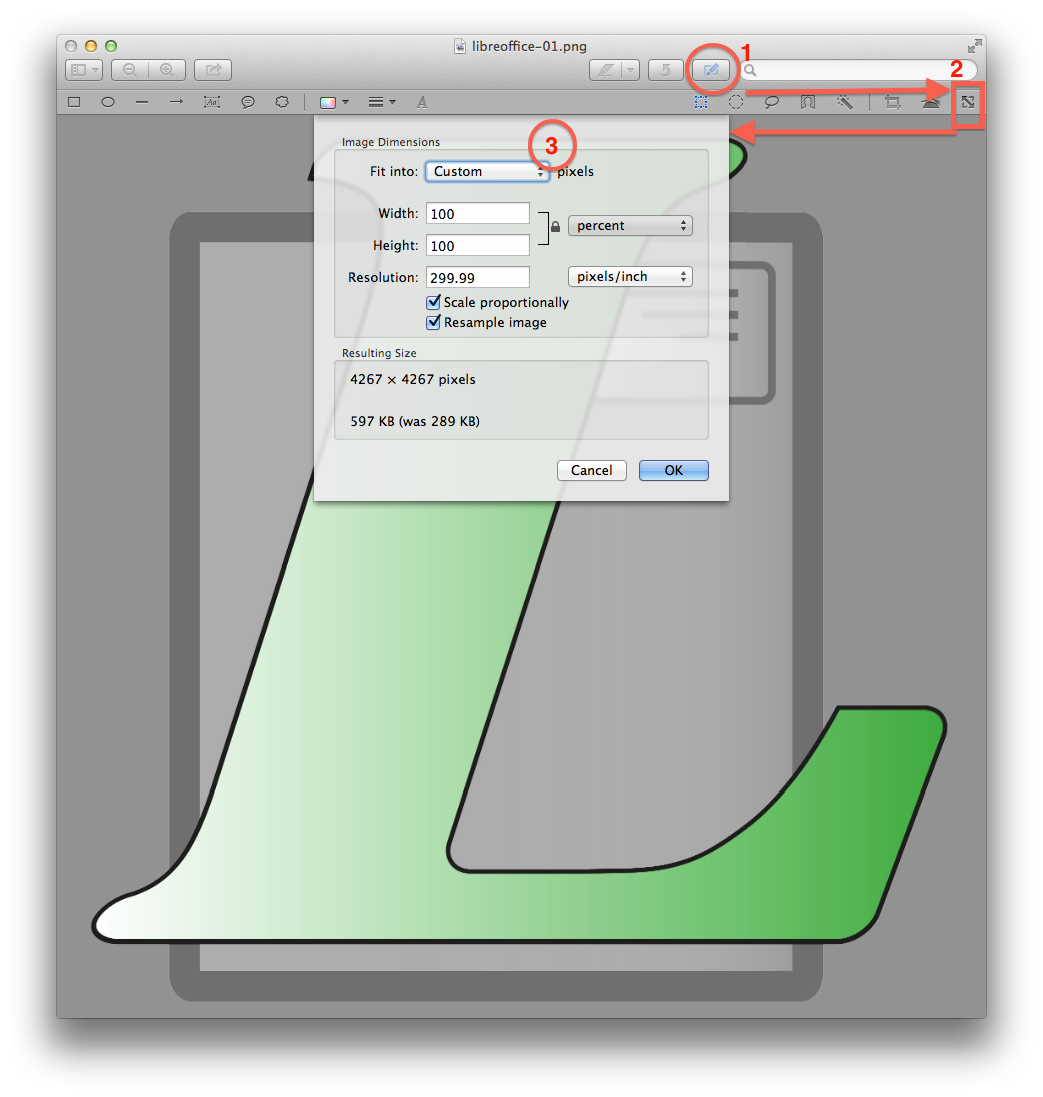Disable the Resample image option
1043x1097 pixels.
pyautogui.click(x=433, y=322)
